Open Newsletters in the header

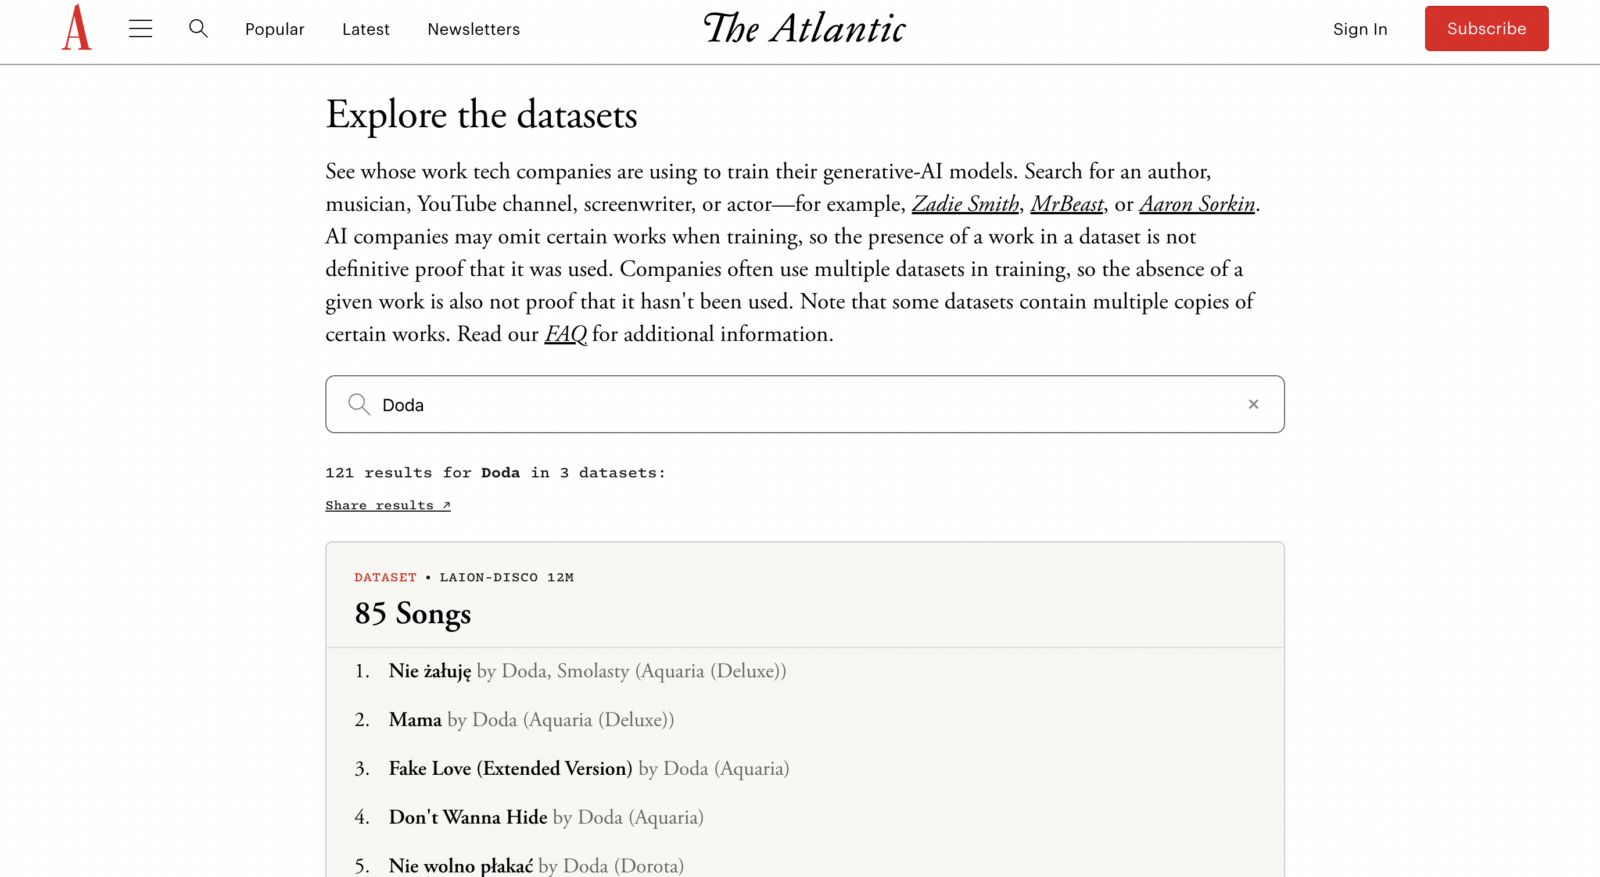pos(474,29)
